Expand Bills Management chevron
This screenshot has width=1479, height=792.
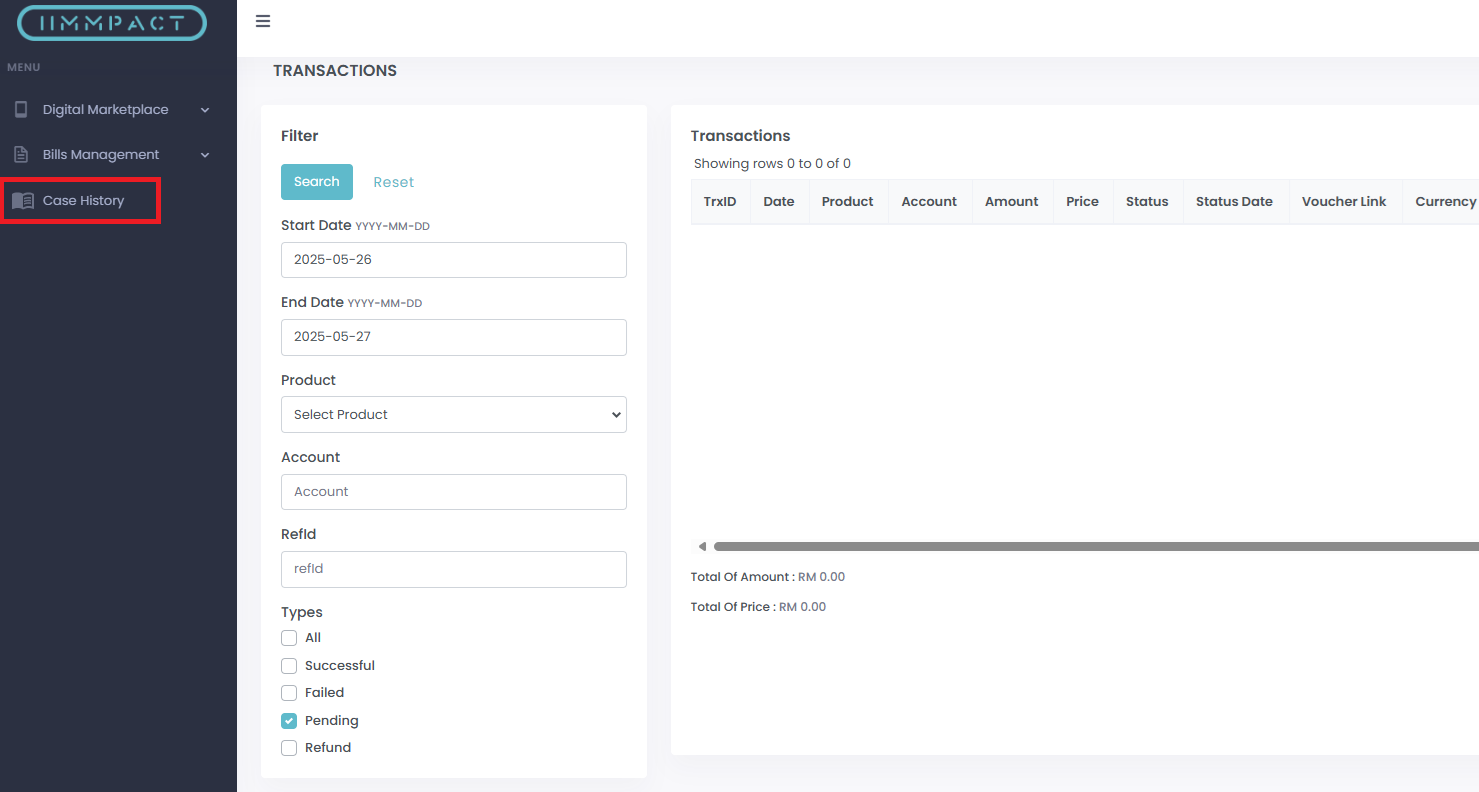[205, 155]
